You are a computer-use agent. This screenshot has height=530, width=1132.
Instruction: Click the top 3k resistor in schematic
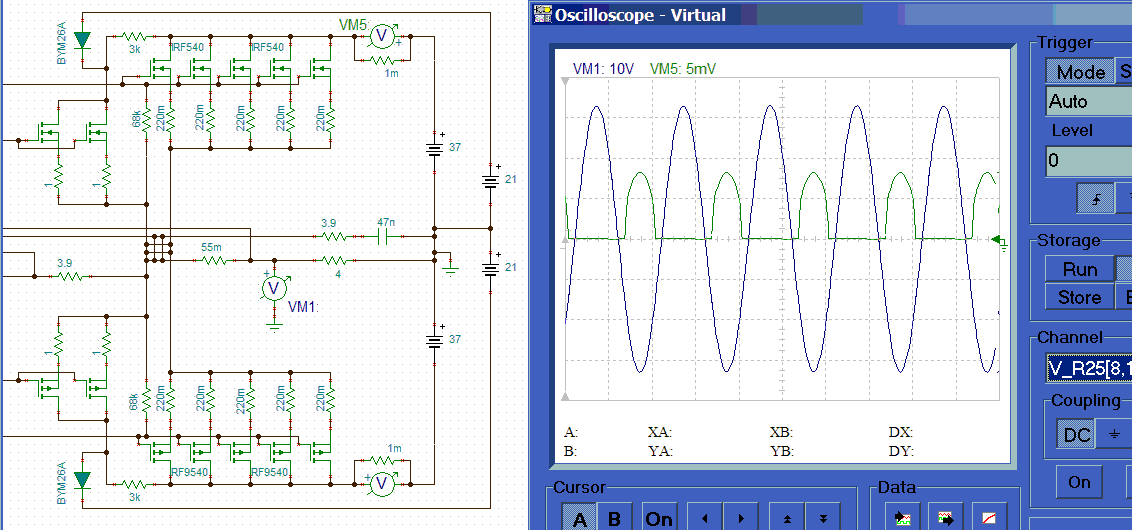pyautogui.click(x=136, y=37)
